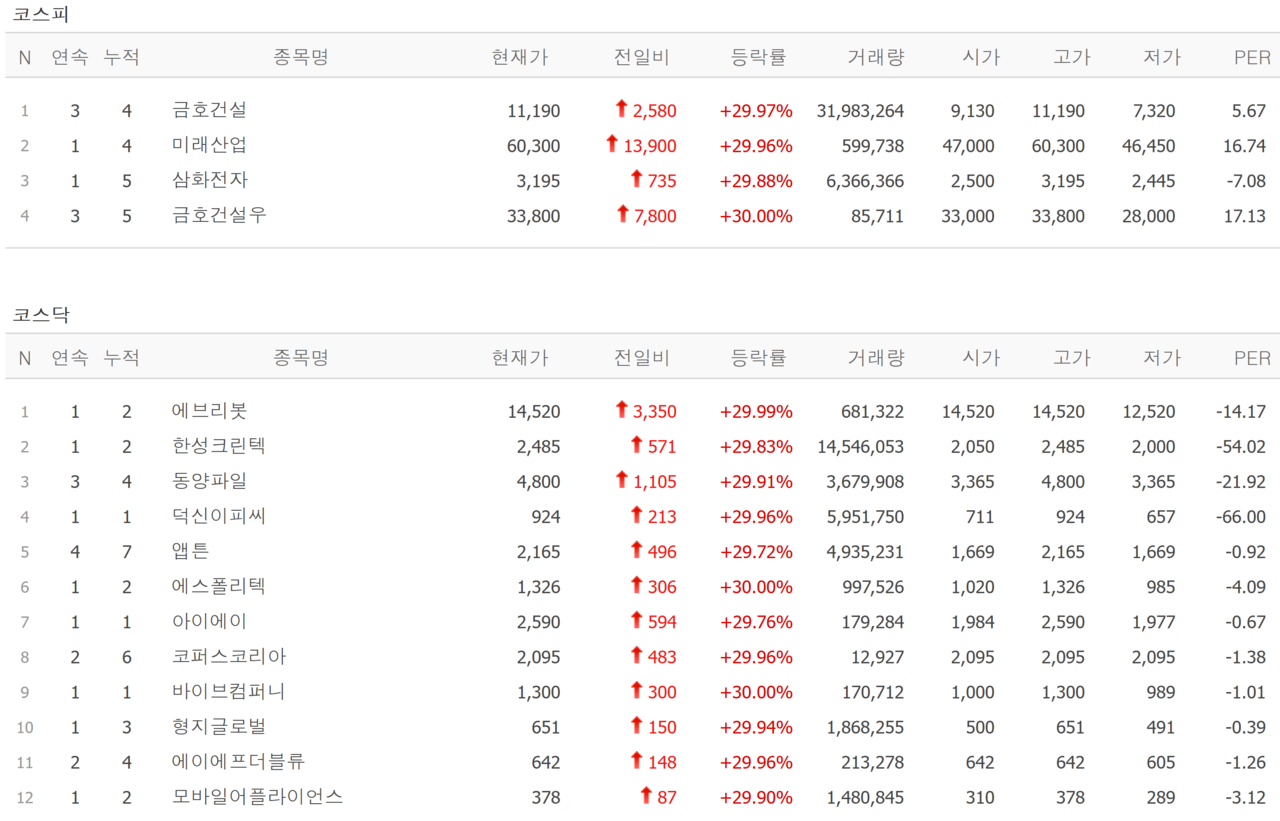Open the 삼화전자 stock link

click(x=209, y=180)
